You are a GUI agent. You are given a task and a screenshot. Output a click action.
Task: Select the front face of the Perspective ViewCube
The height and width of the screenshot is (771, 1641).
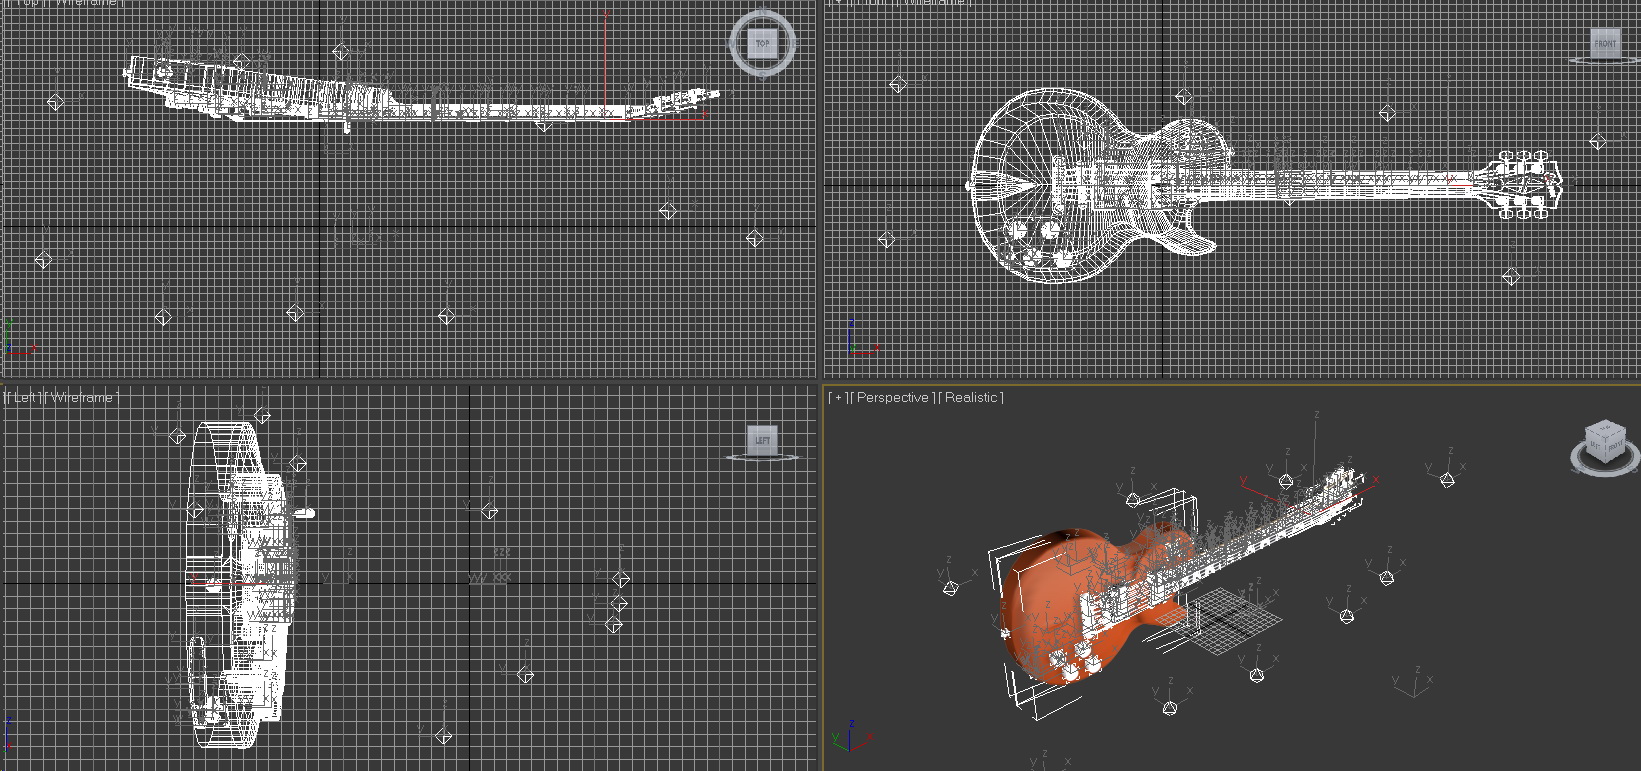[x=1613, y=446]
